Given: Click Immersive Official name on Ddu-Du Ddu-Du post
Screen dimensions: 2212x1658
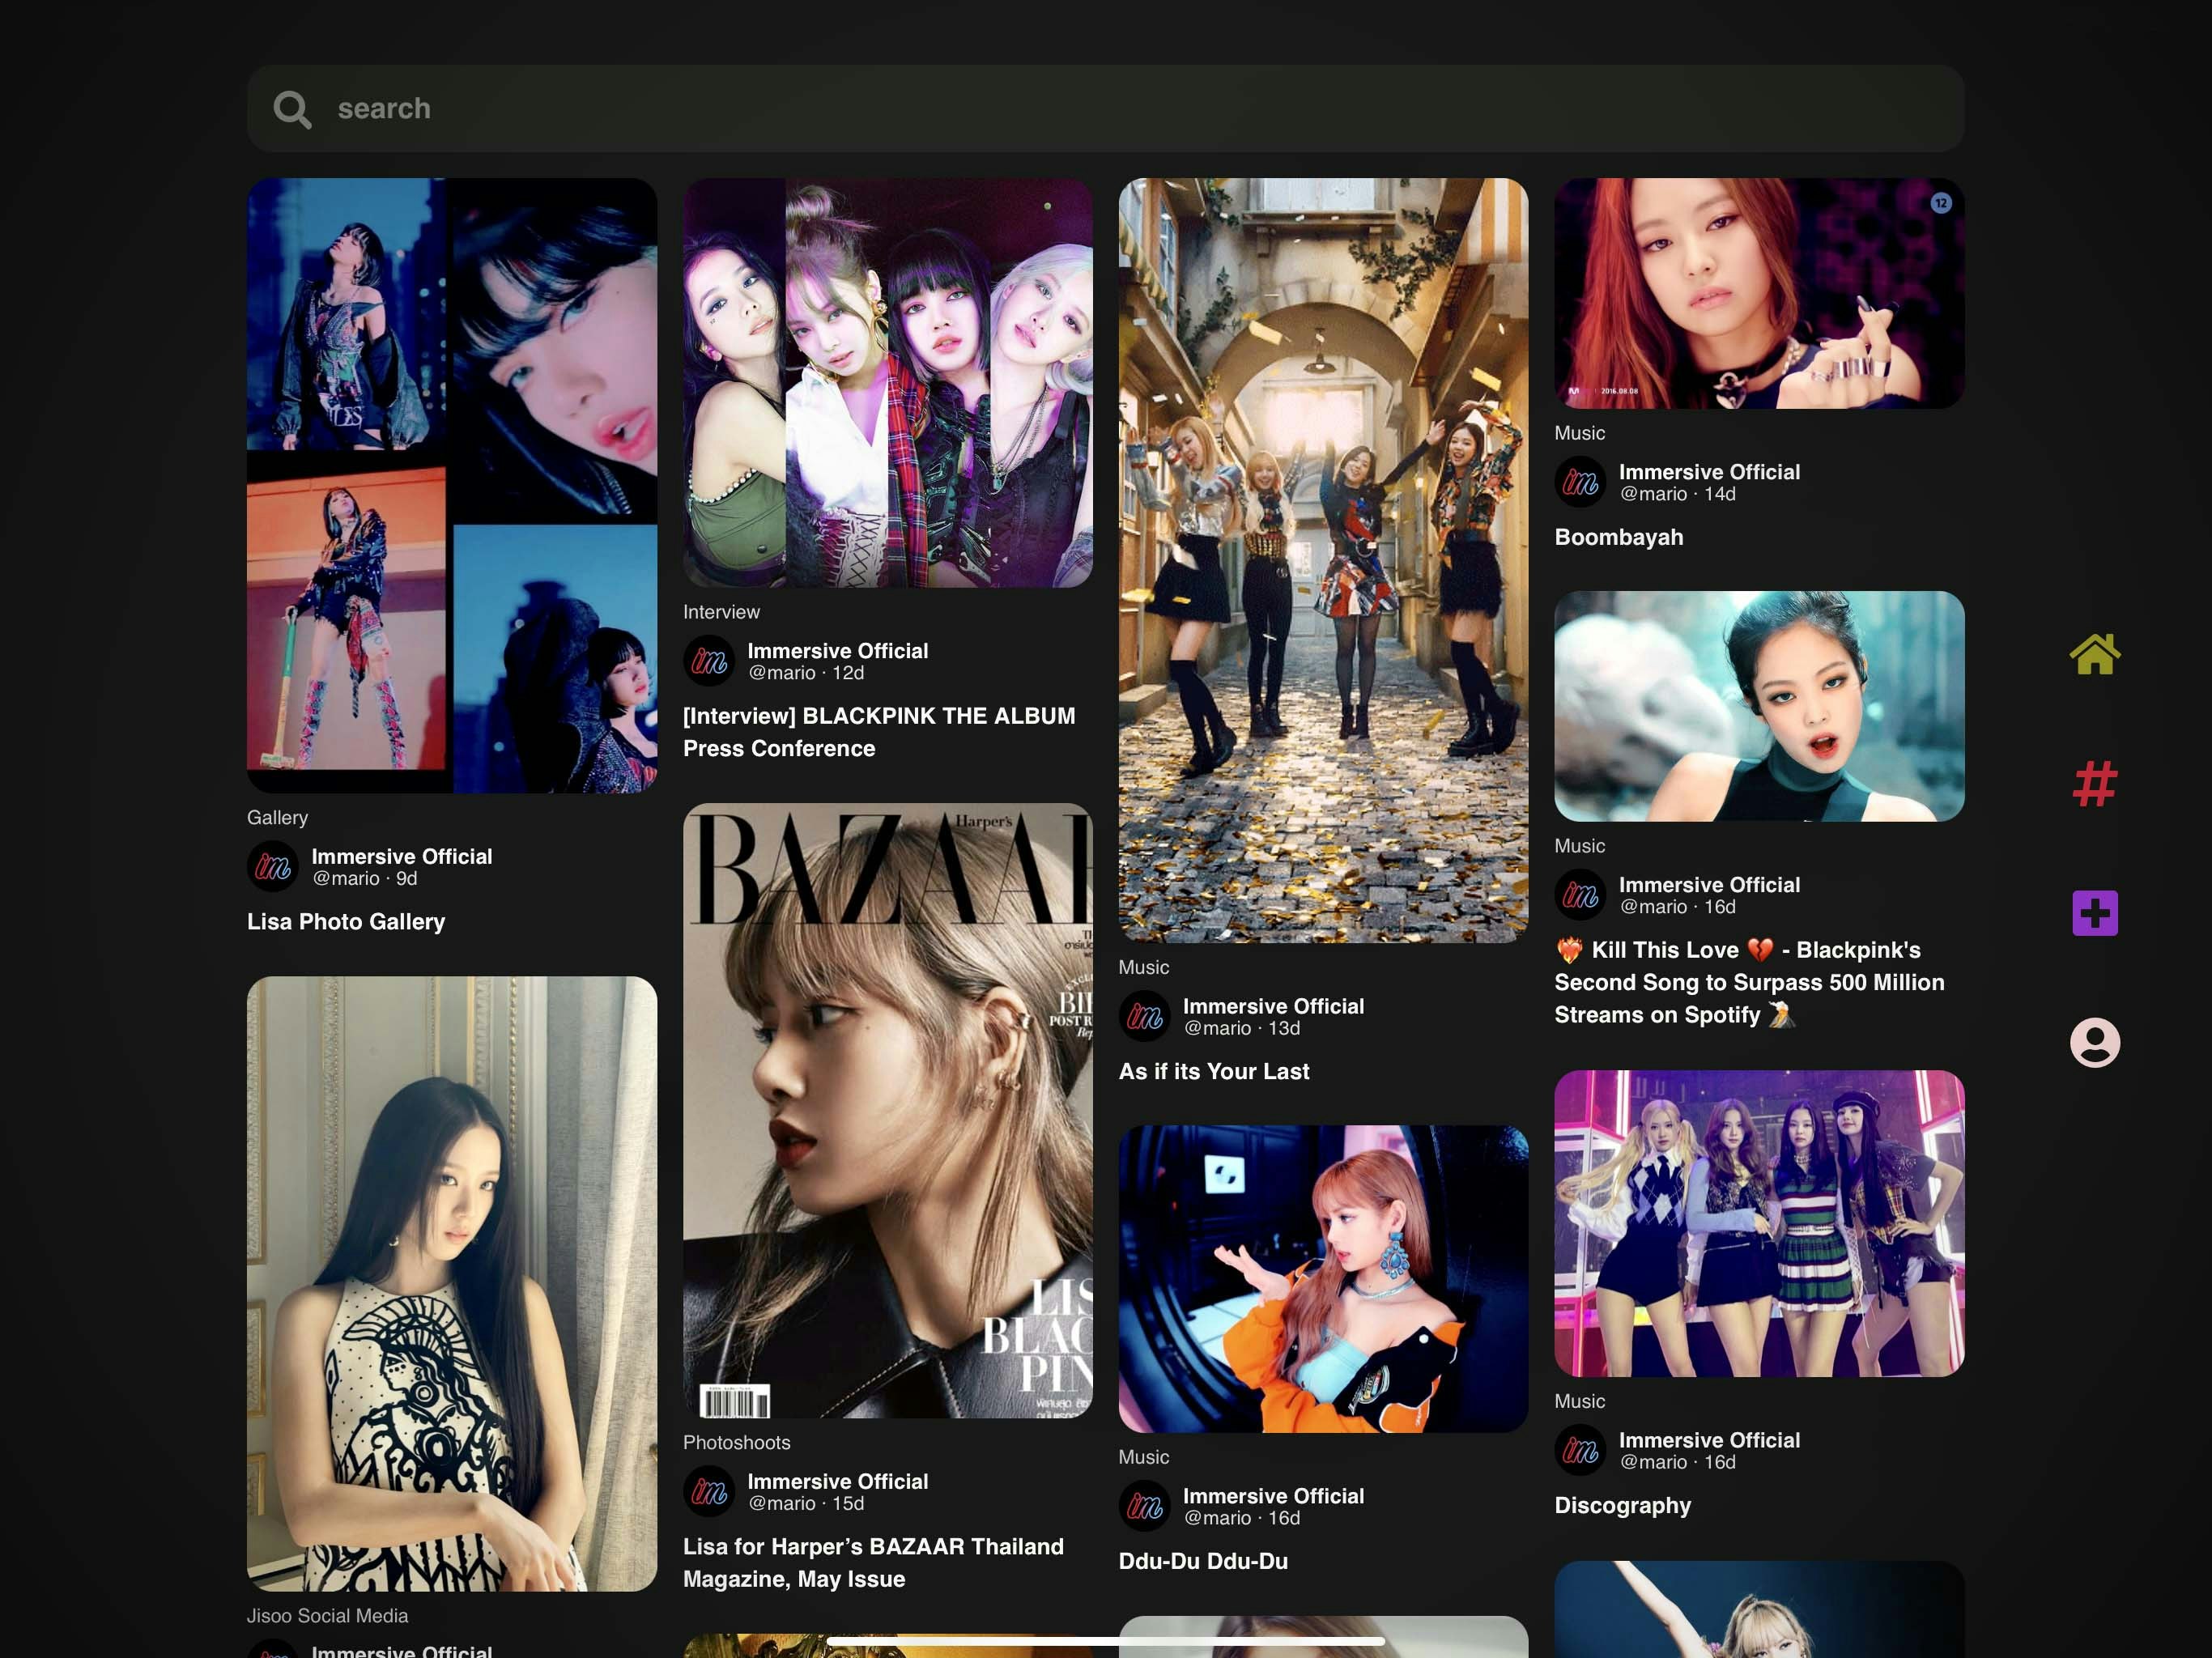Looking at the screenshot, I should click(x=1273, y=1495).
